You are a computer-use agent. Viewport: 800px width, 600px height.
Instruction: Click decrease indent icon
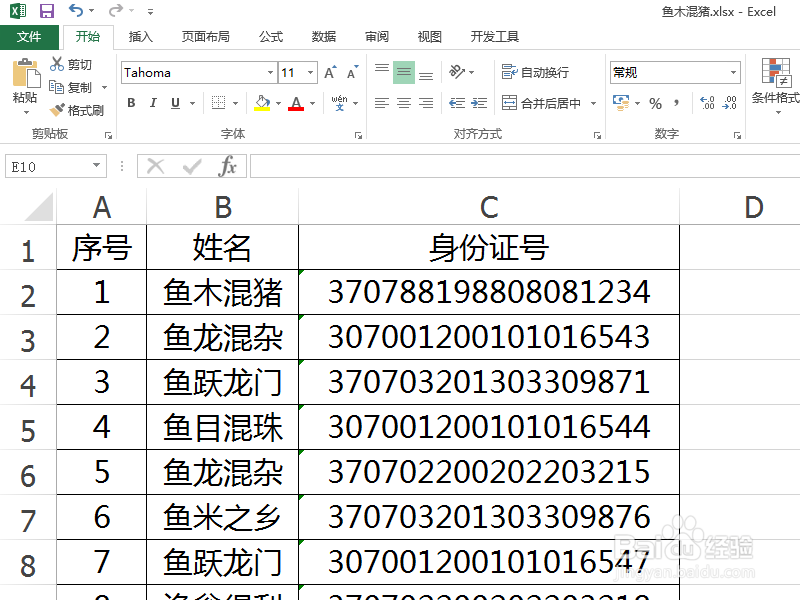pyautogui.click(x=457, y=103)
